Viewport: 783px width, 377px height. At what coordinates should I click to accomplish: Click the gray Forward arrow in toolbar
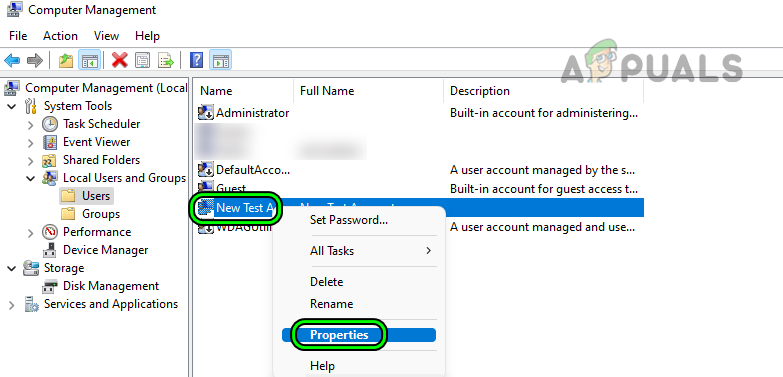coord(34,61)
